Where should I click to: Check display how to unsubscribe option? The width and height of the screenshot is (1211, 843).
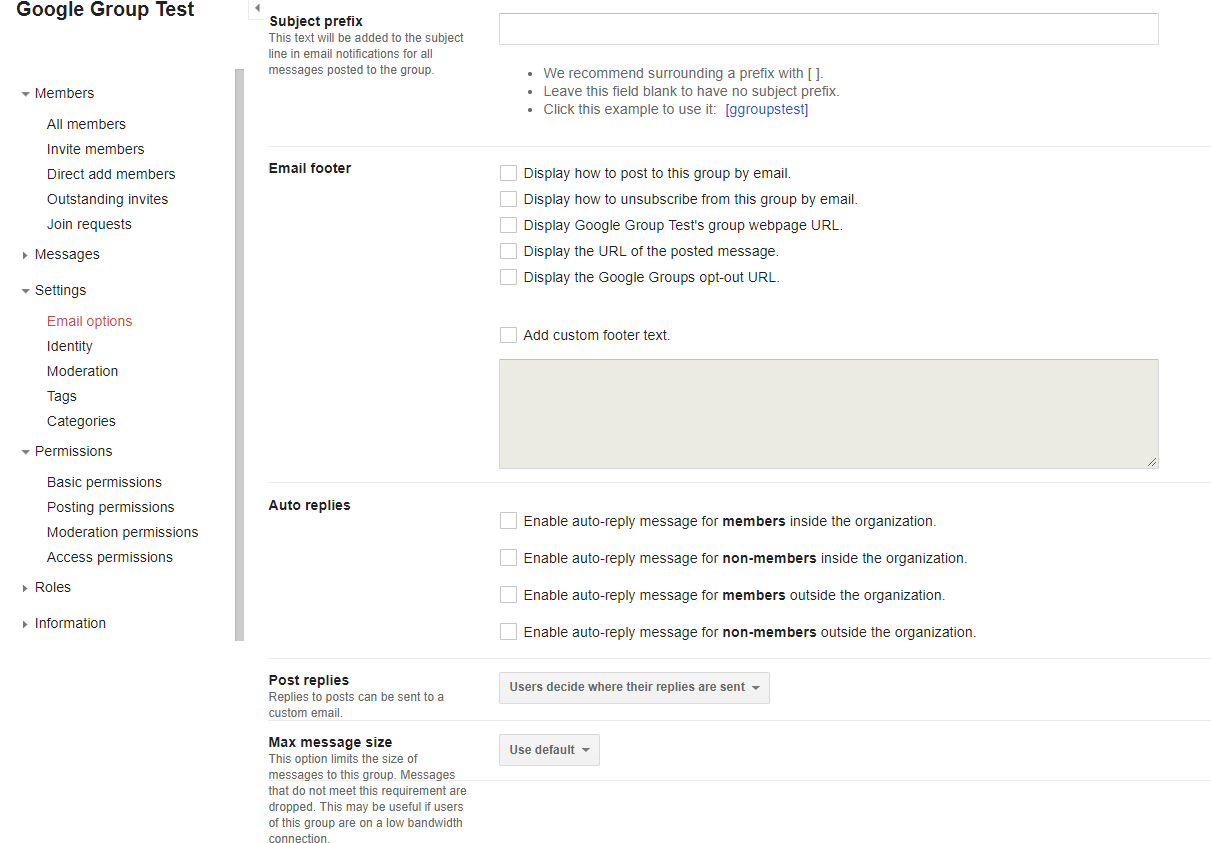[x=509, y=199]
